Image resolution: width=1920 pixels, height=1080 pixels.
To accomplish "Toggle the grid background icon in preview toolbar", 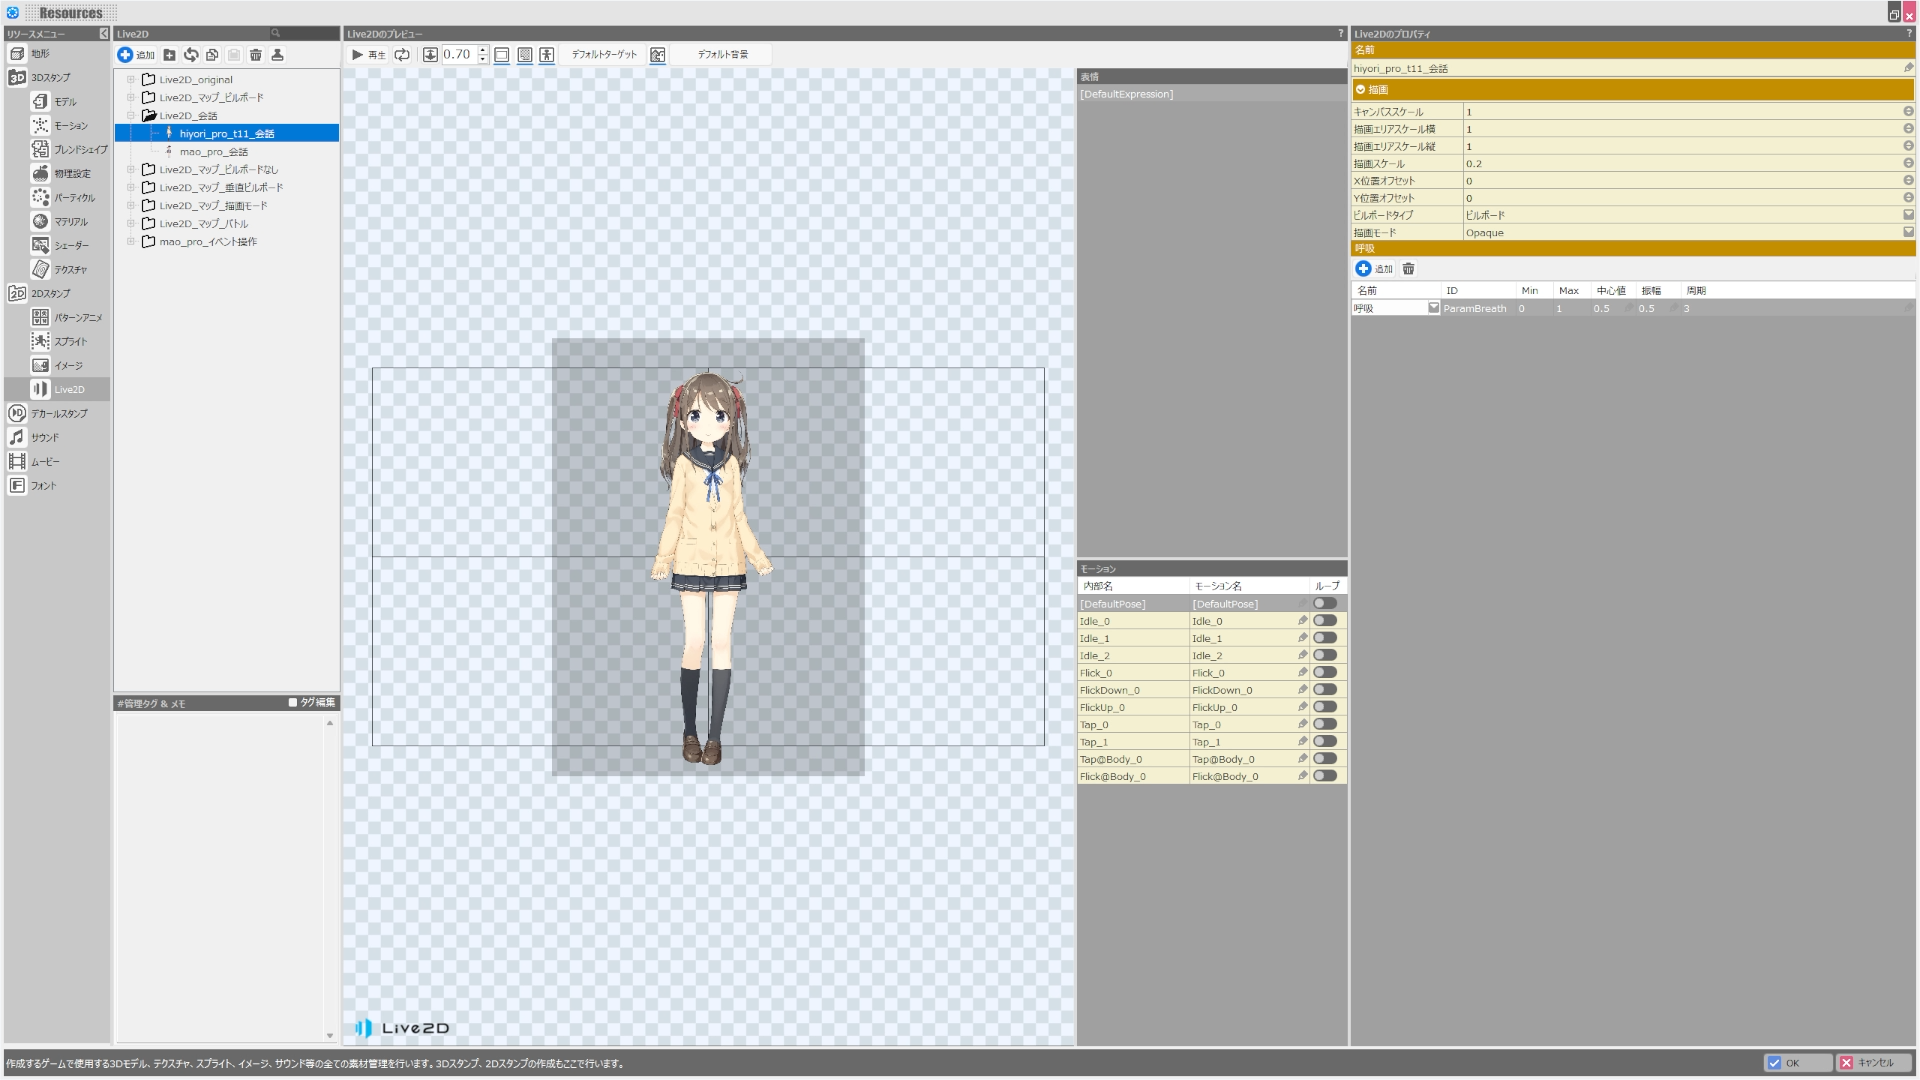I will [x=525, y=55].
